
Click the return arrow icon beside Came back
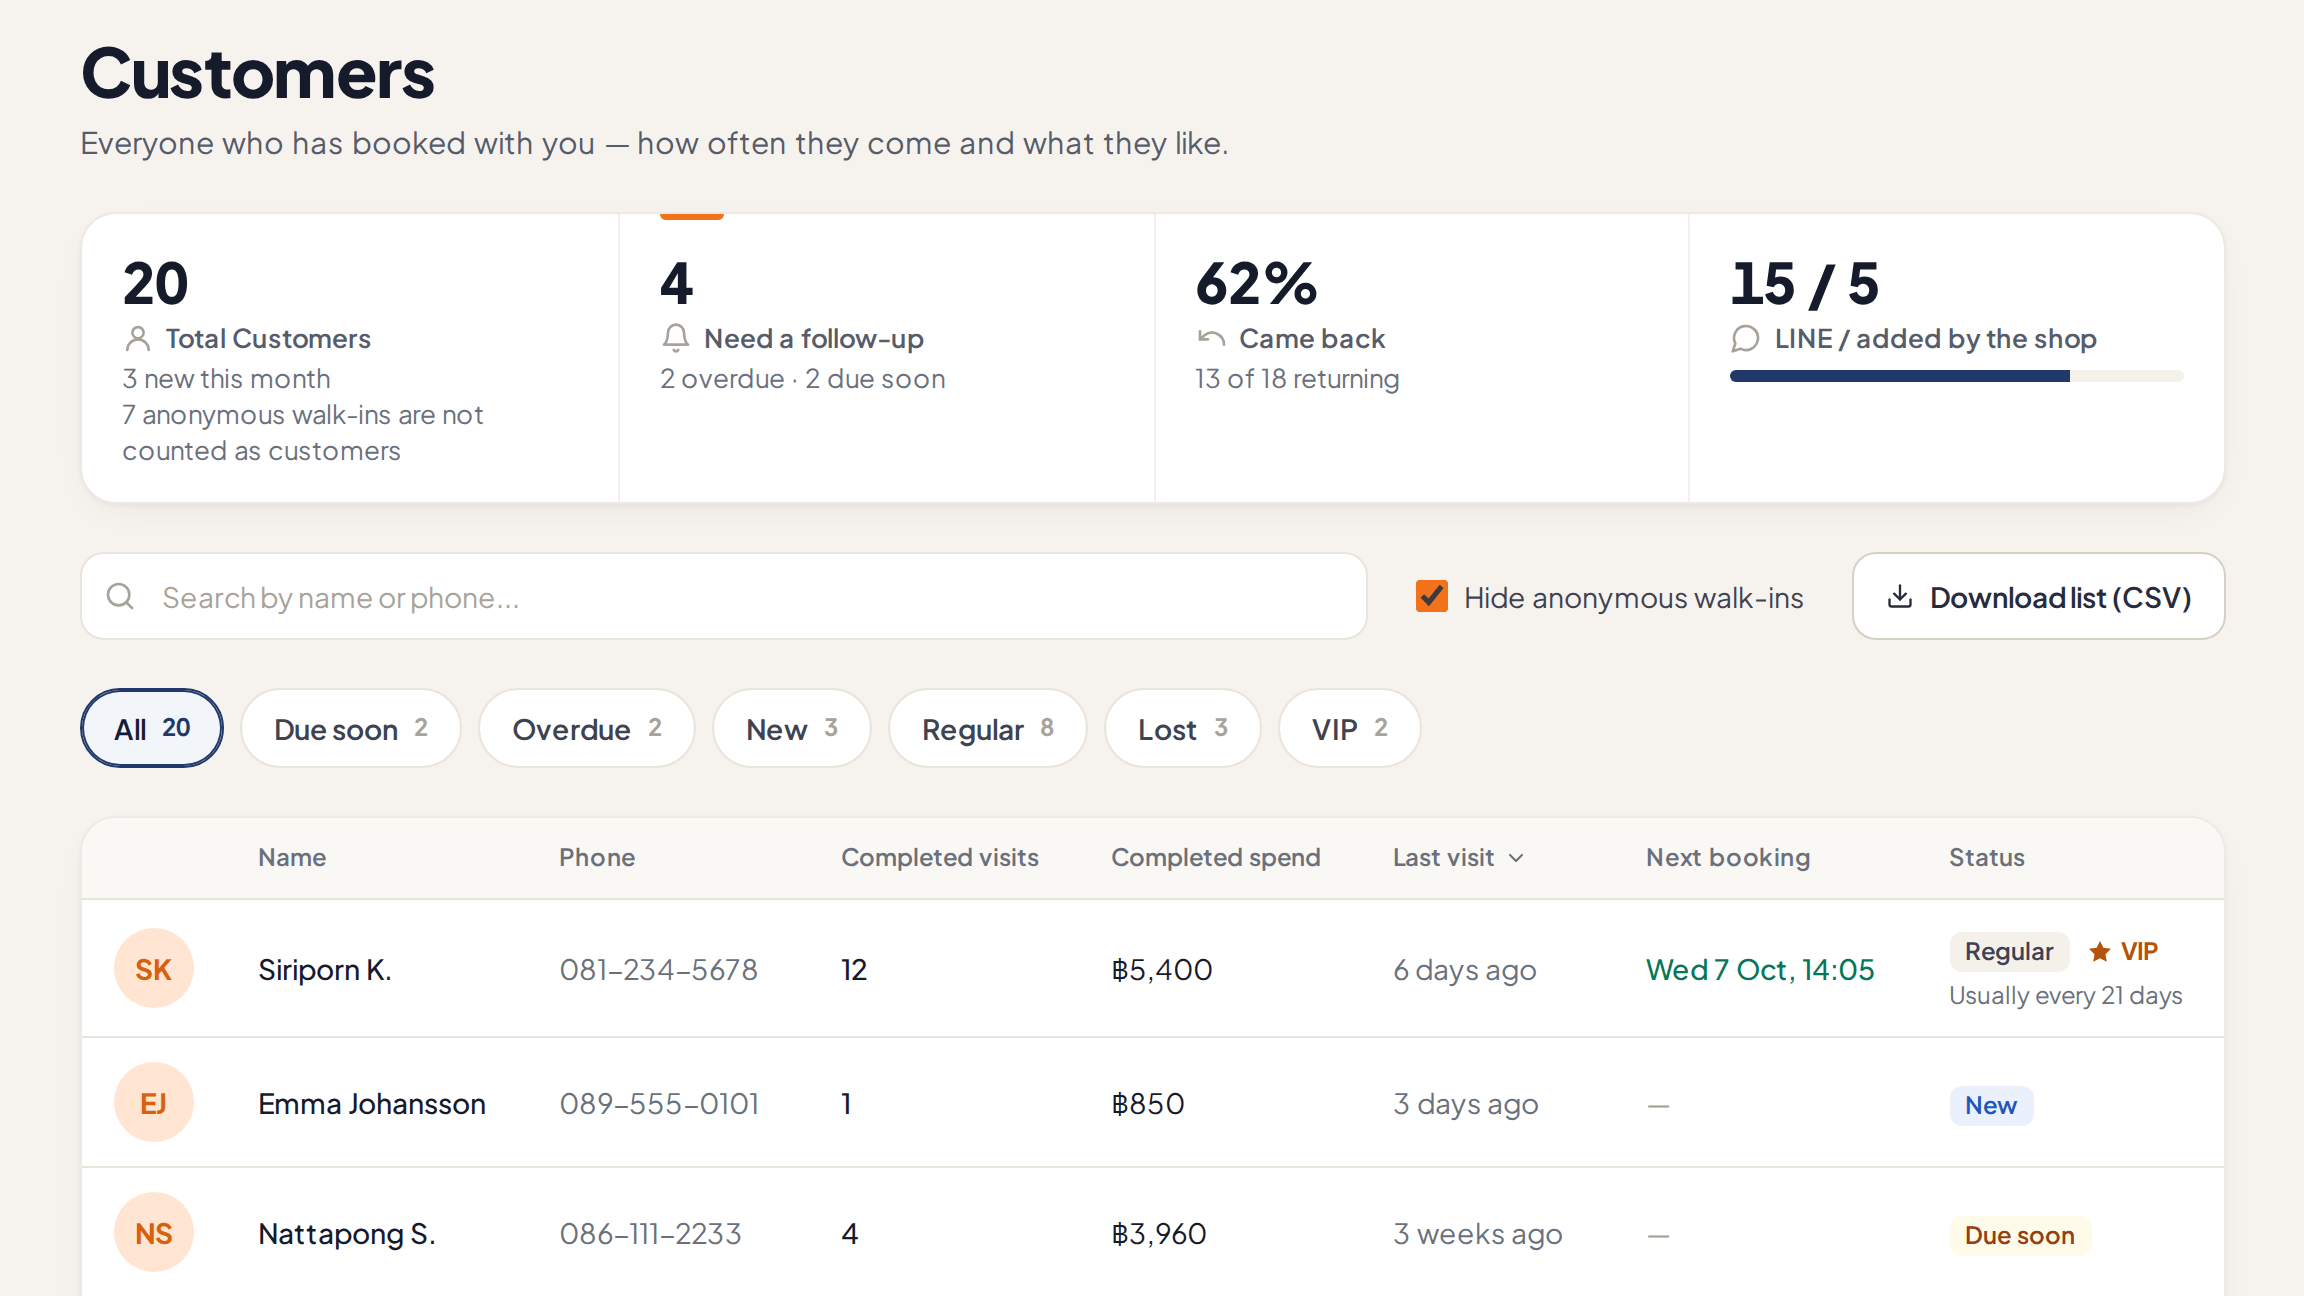pos(1211,339)
